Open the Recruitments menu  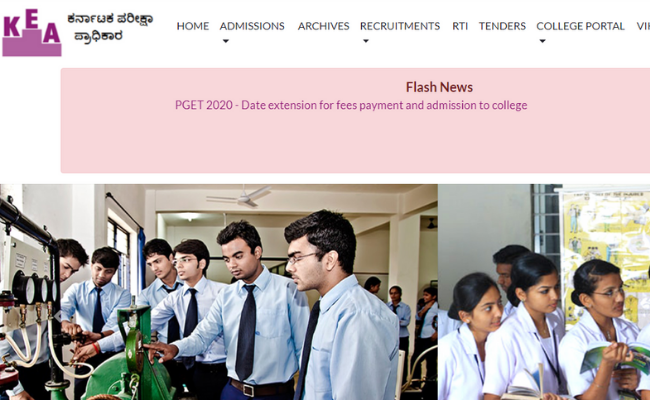tap(400, 26)
